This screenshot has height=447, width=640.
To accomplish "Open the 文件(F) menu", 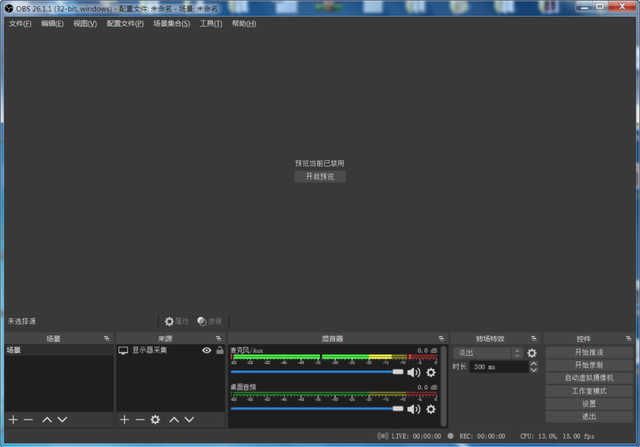I will [x=20, y=24].
